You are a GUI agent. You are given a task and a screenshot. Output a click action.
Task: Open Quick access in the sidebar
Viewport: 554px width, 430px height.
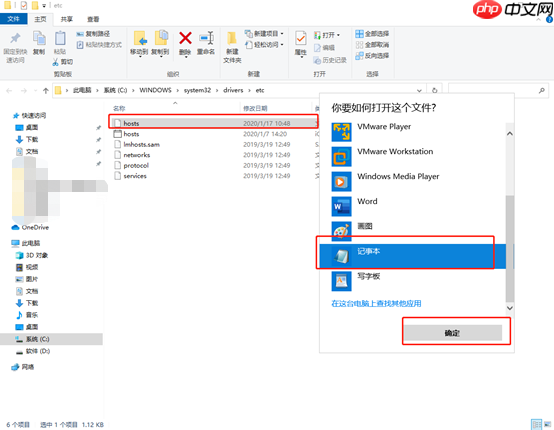(29, 116)
